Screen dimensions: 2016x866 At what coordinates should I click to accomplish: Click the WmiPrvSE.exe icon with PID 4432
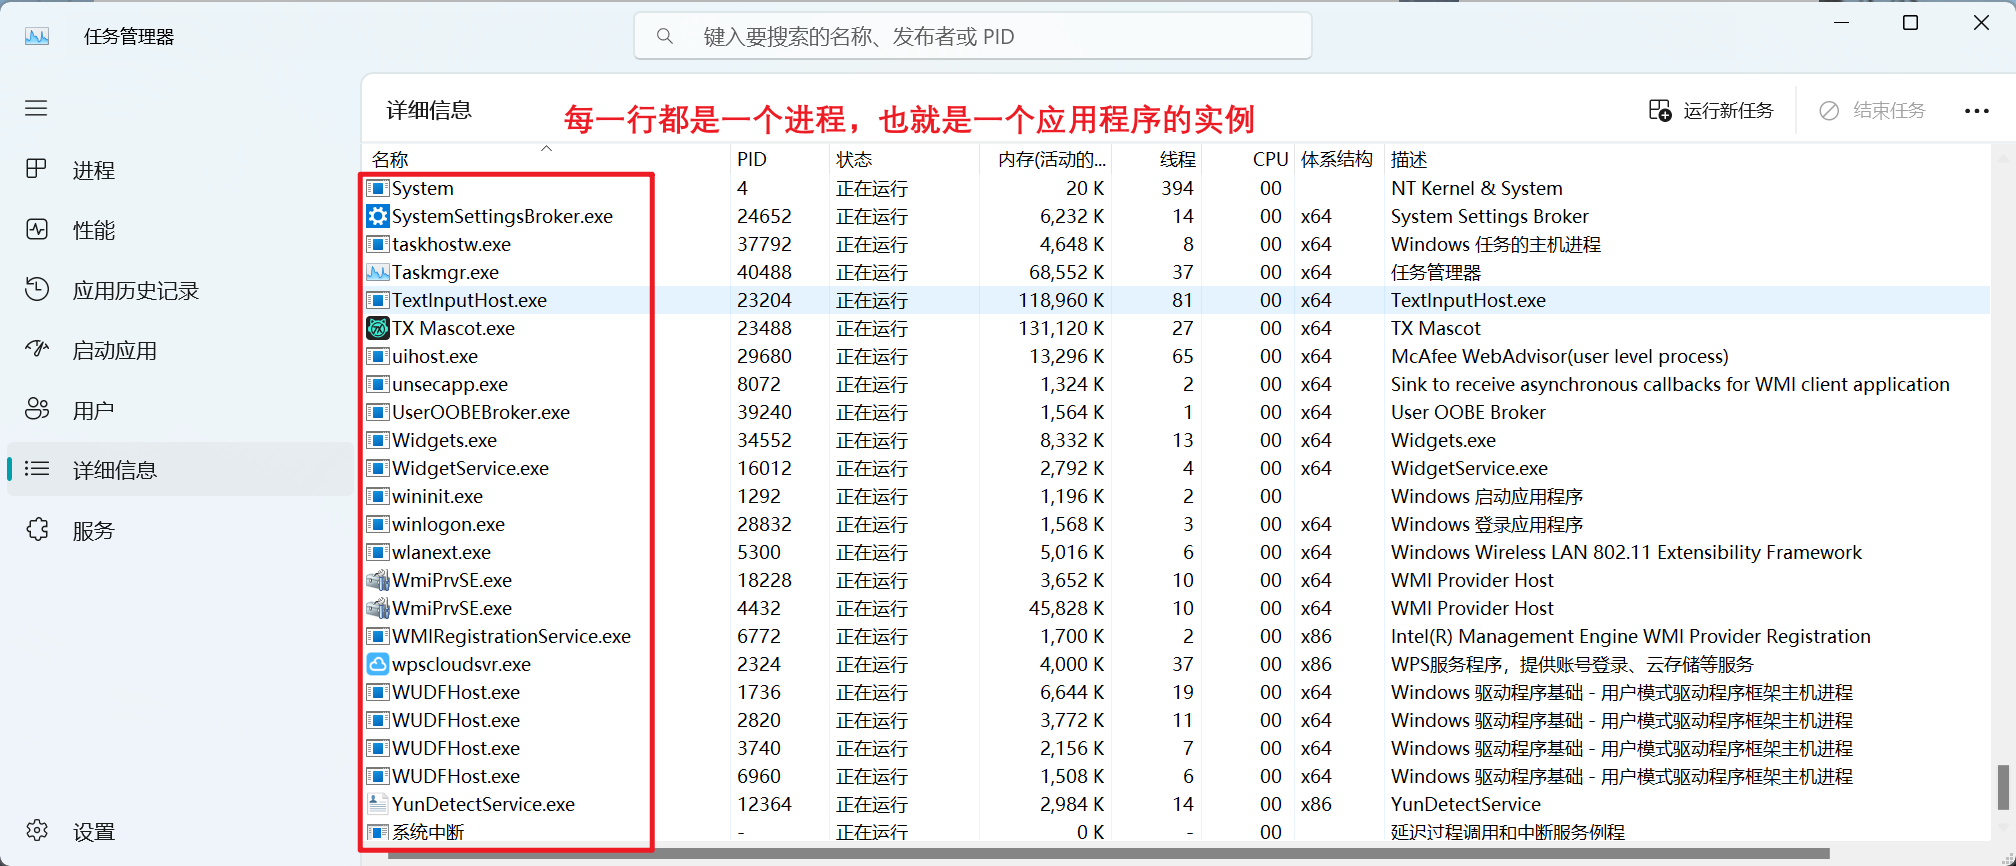coord(378,608)
